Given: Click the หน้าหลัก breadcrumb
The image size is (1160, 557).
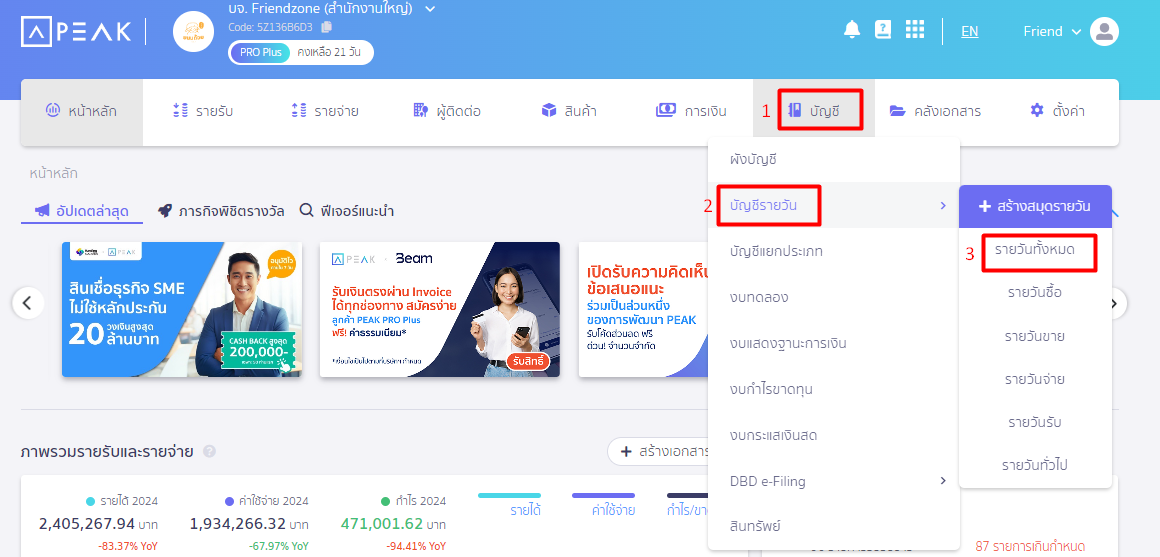Looking at the screenshot, I should [53, 173].
